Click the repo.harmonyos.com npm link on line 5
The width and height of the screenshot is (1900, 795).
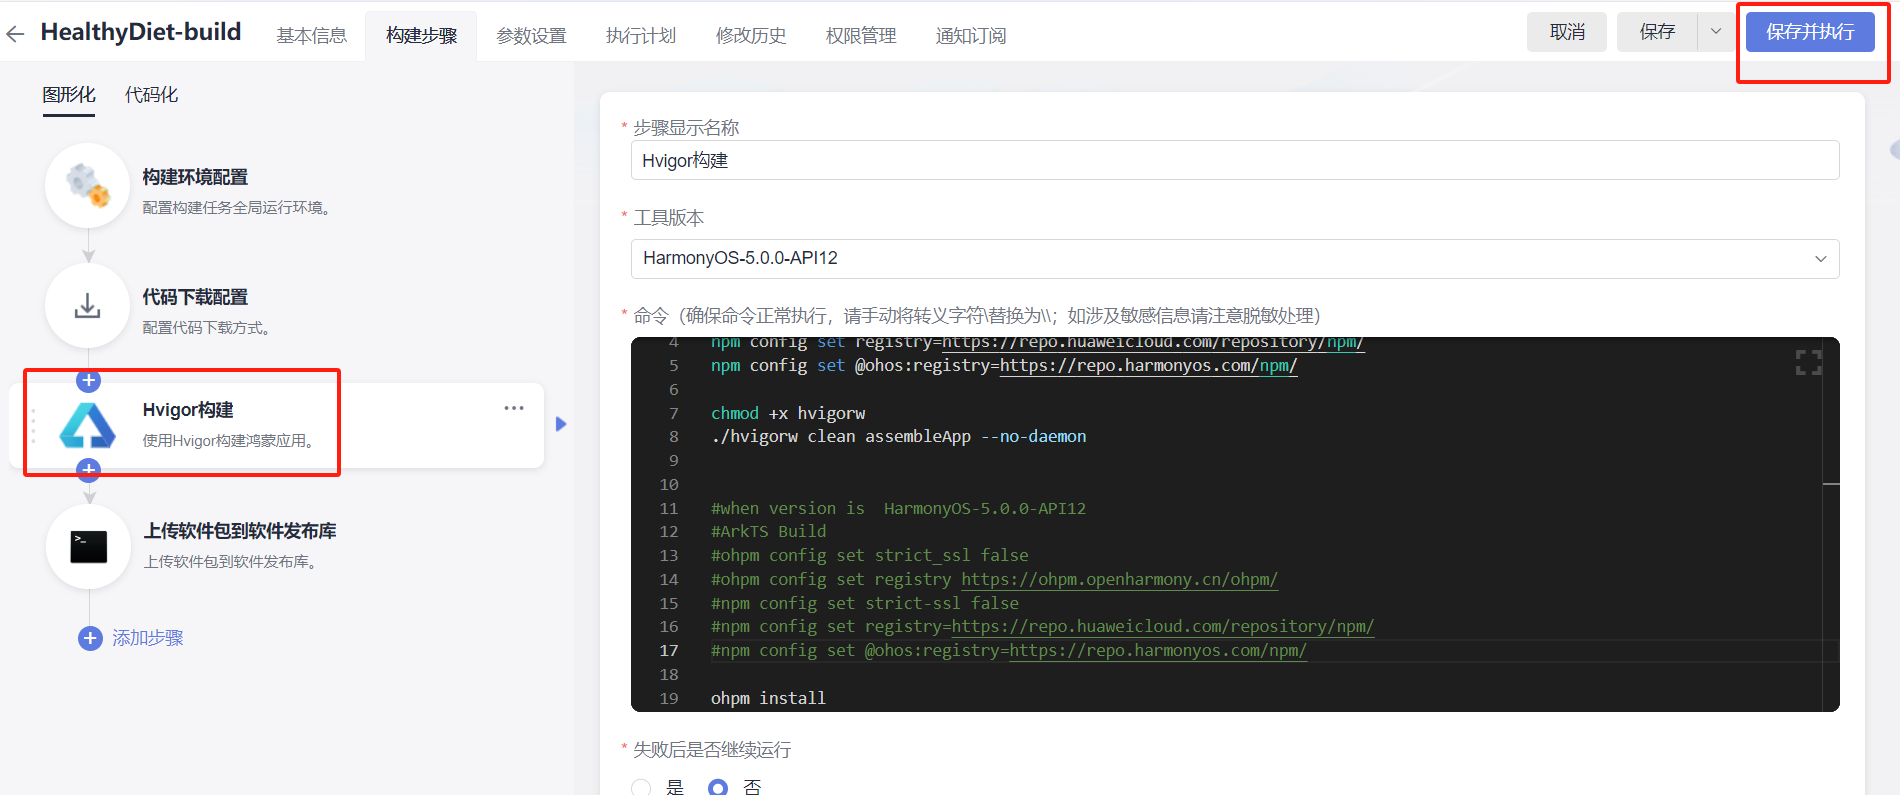[1148, 366]
